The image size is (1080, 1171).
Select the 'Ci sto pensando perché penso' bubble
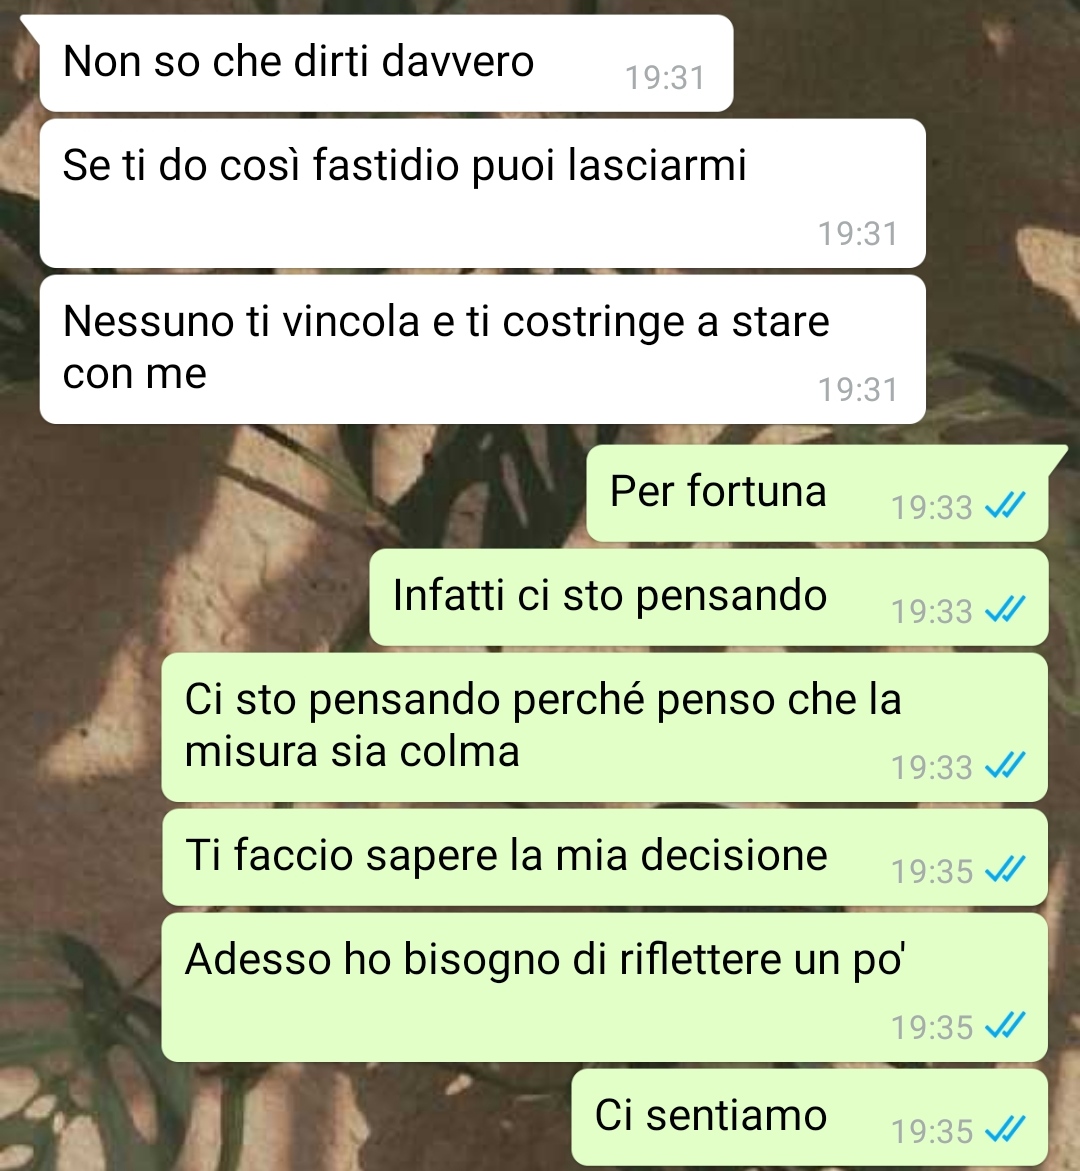(x=605, y=727)
